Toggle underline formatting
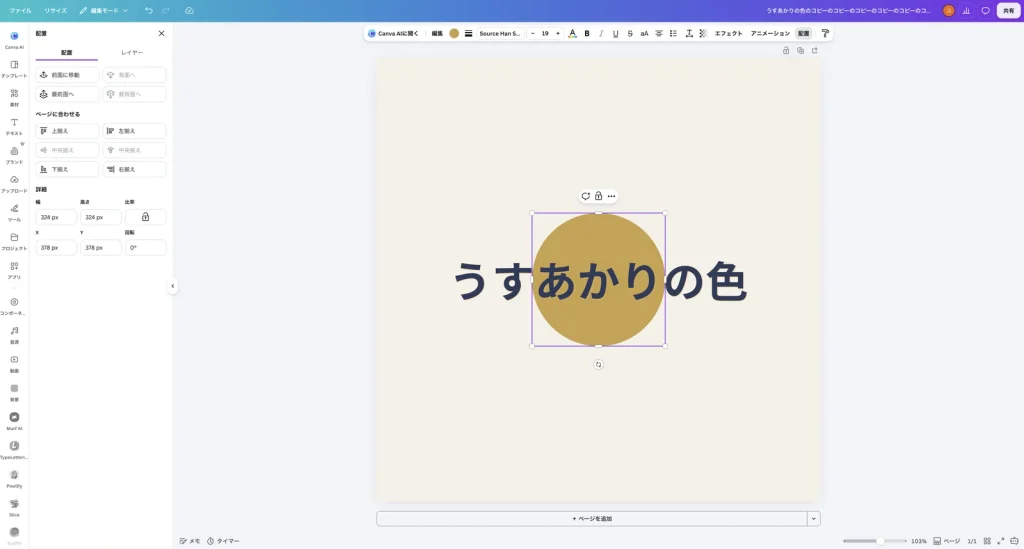The image size is (1024, 549). coord(616,33)
